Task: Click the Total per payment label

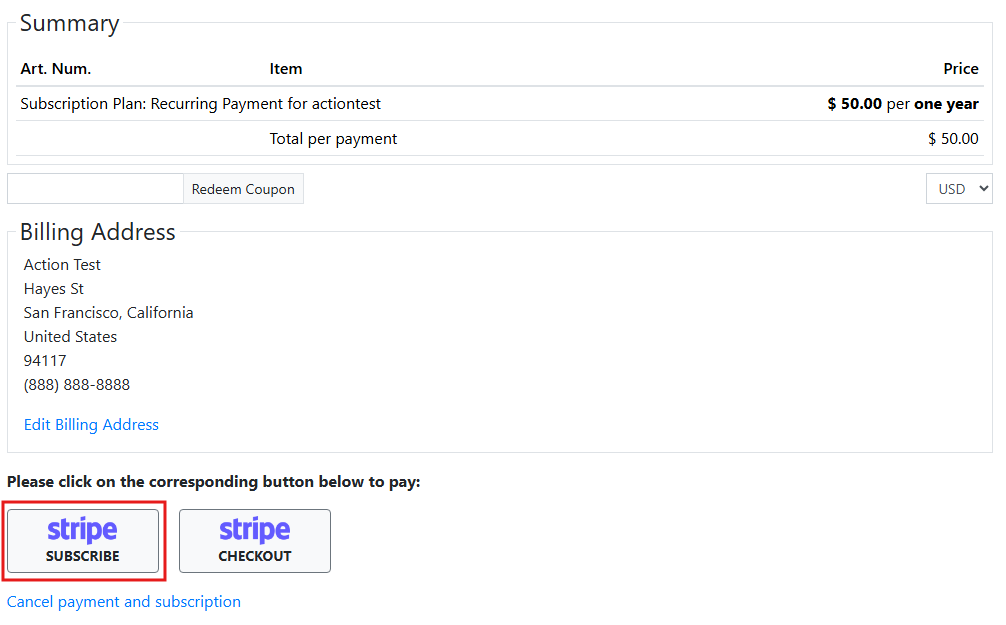Action: pos(333,139)
